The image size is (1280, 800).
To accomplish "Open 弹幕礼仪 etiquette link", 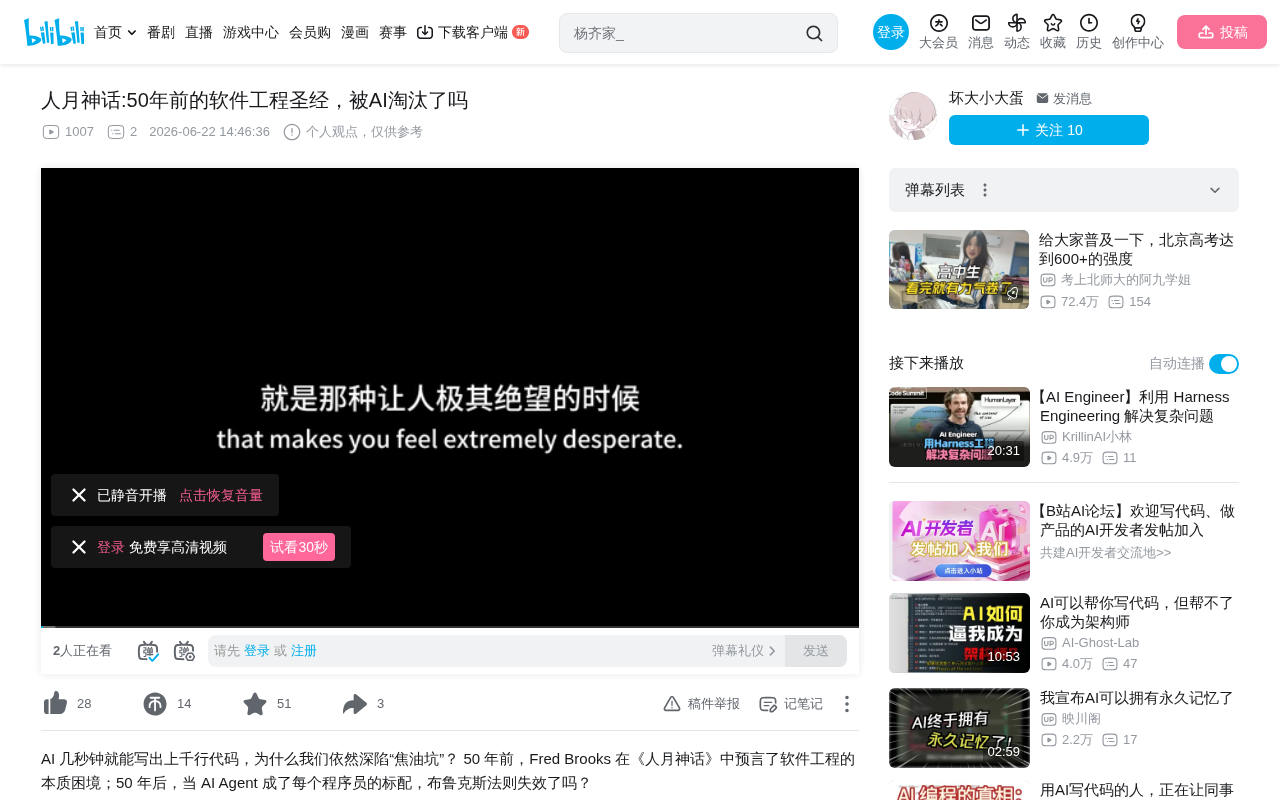I will pyautogui.click(x=744, y=651).
